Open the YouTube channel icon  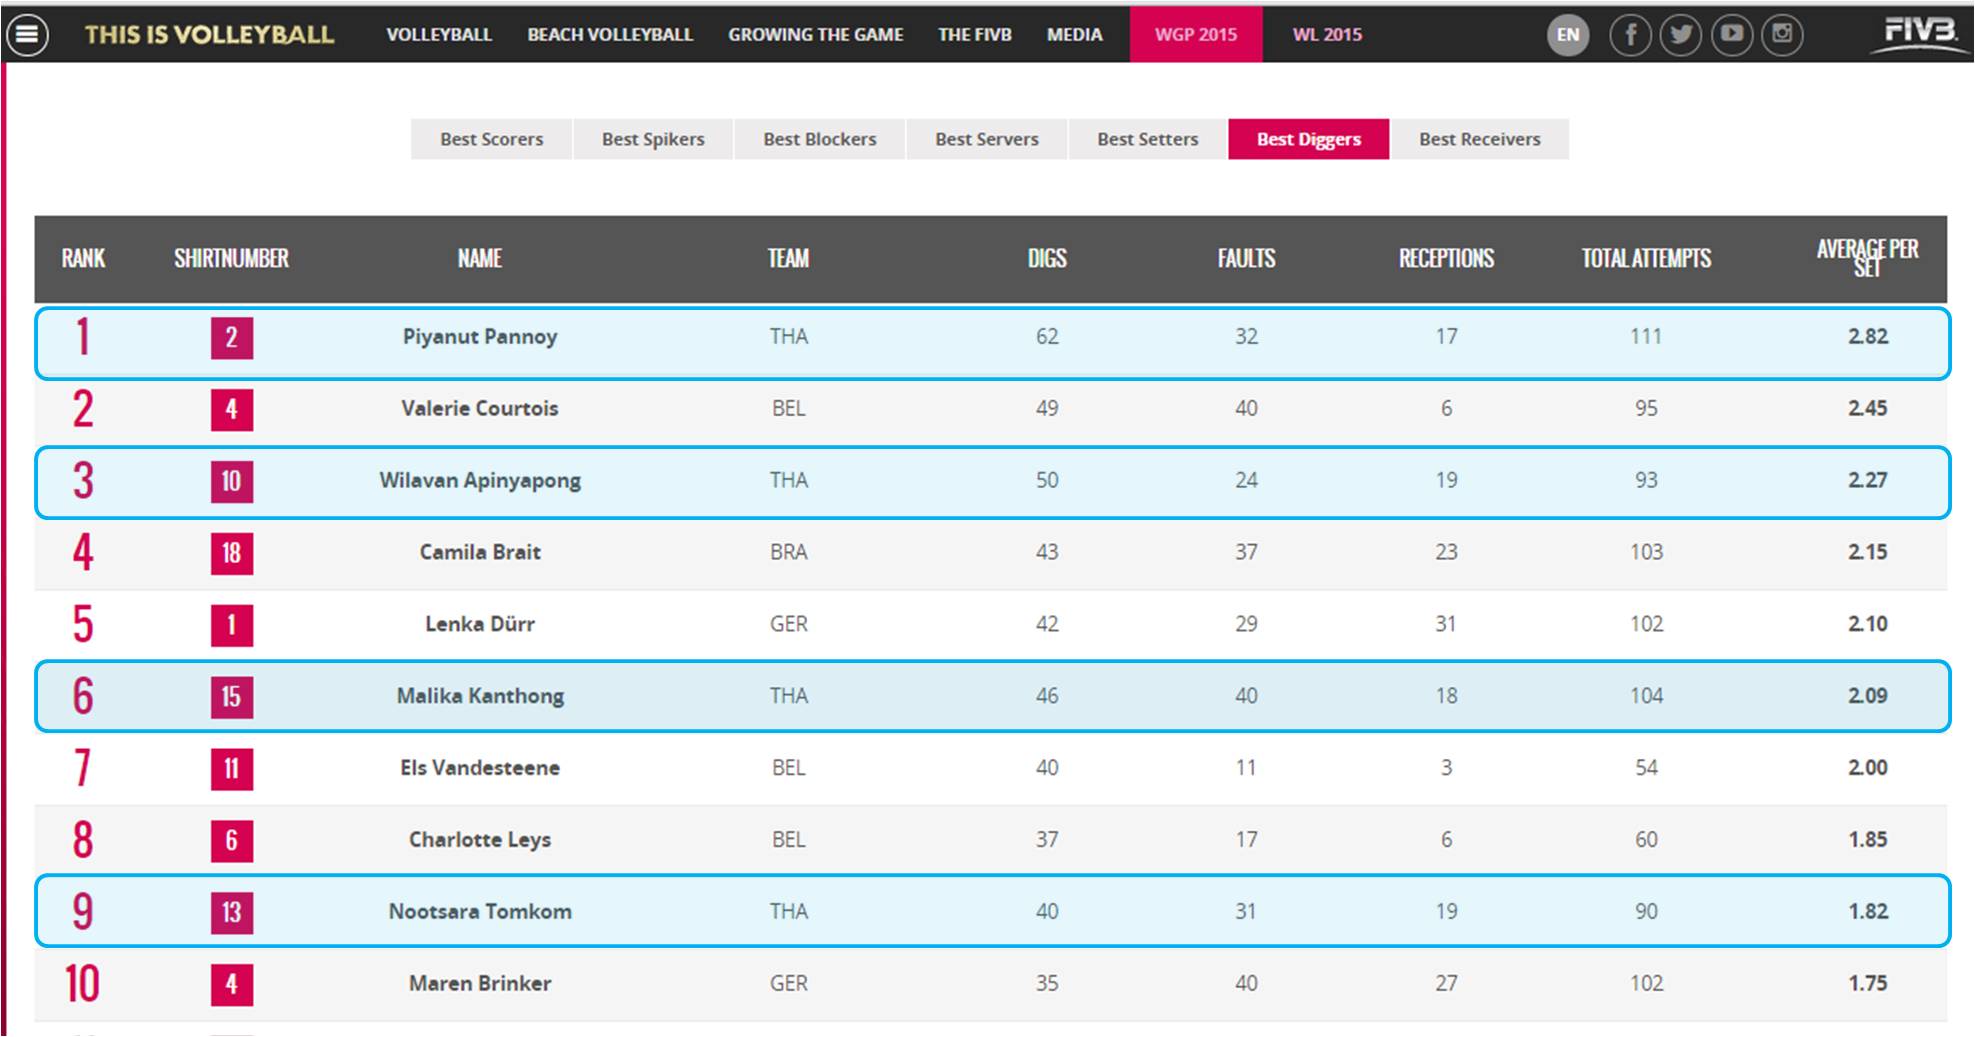click(1732, 35)
